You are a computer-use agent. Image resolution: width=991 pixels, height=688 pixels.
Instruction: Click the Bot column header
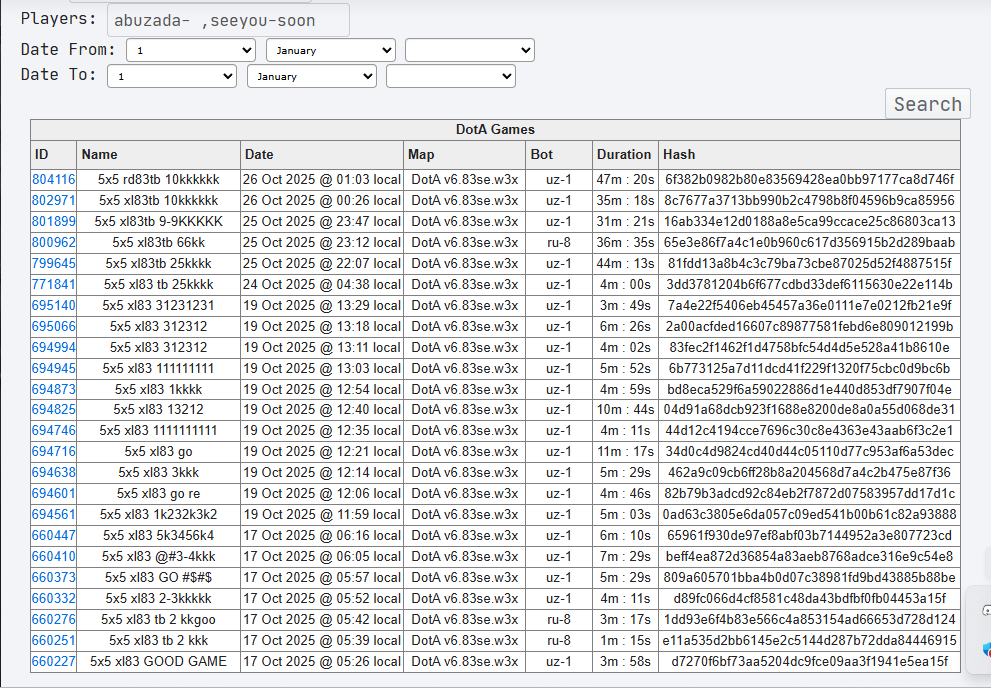click(559, 154)
